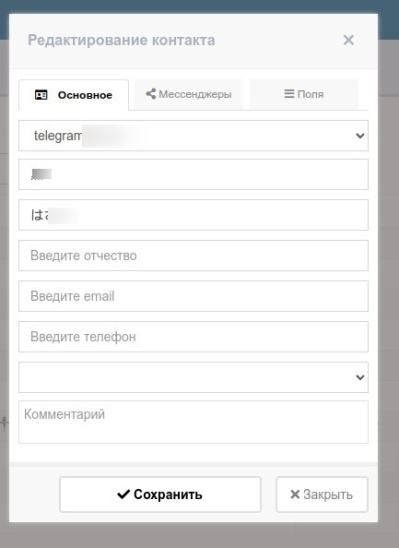Expand the telegram dropdown chevron arrow
The height and width of the screenshot is (548, 399).
tap(360, 136)
